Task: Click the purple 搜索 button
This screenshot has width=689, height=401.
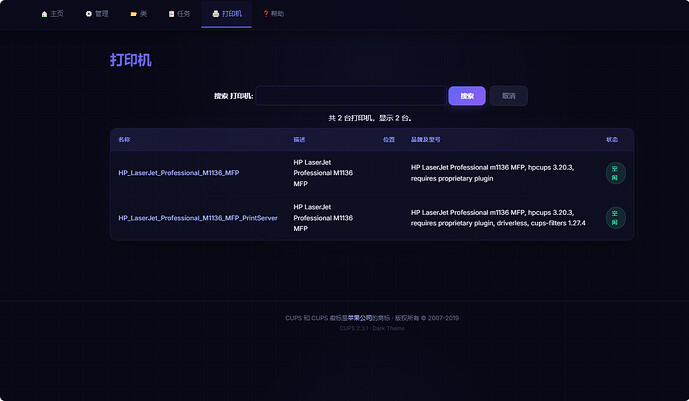Action: point(467,96)
